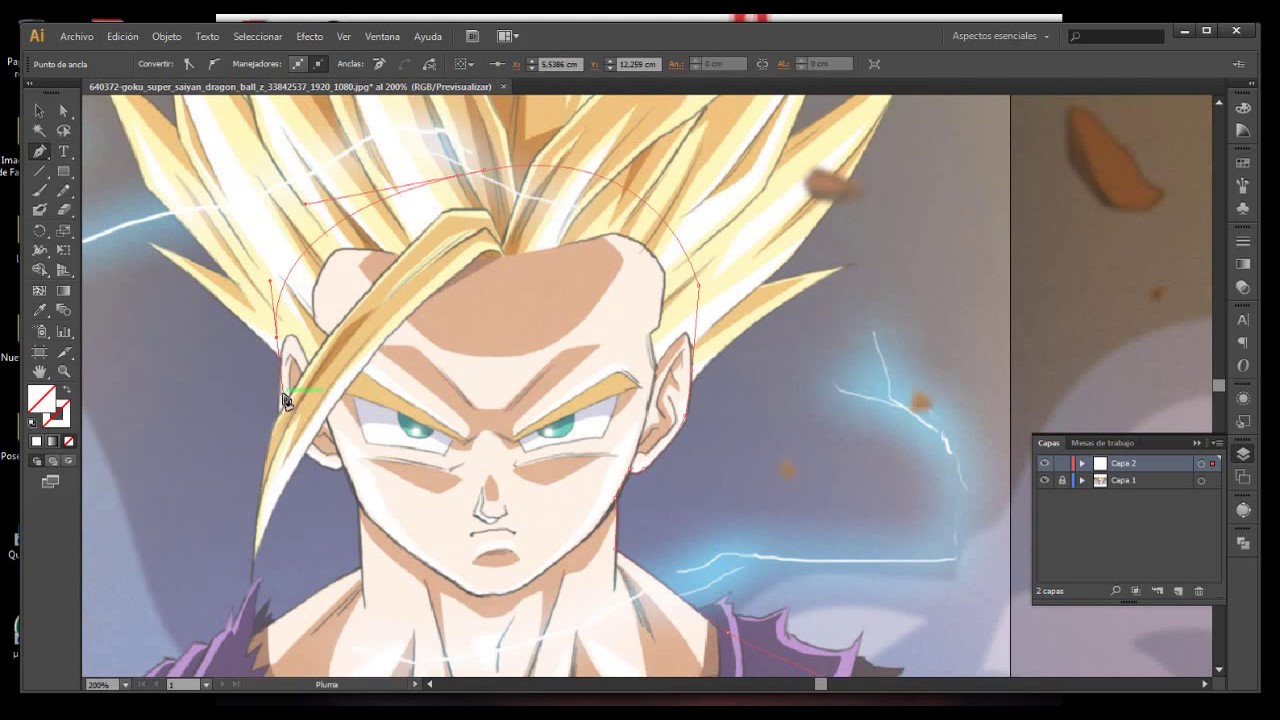Viewport: 1280px width, 720px height.
Task: Select the Eyedropper tool
Action: pyautogui.click(x=39, y=311)
